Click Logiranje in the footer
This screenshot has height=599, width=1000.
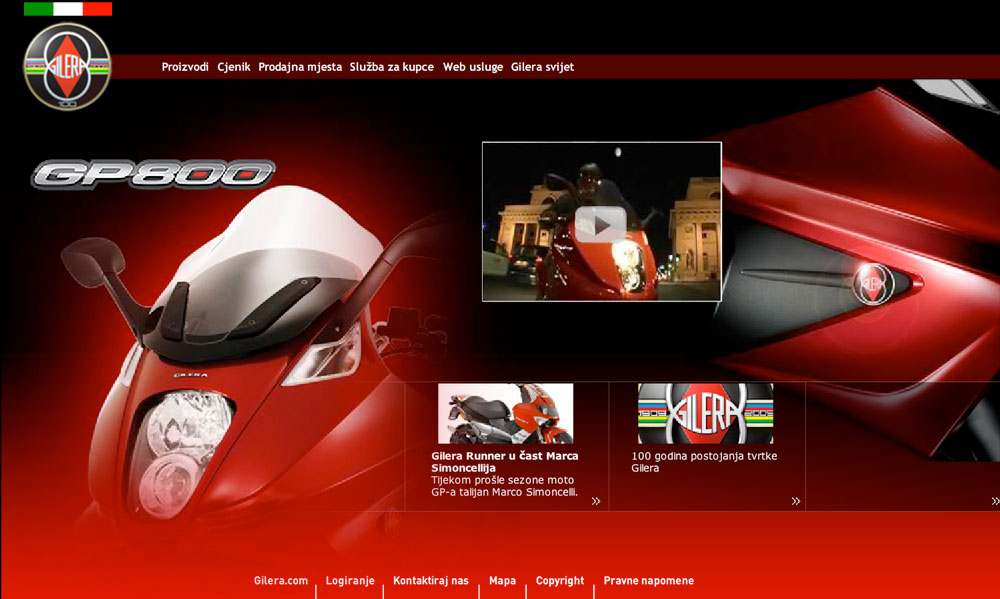[350, 581]
